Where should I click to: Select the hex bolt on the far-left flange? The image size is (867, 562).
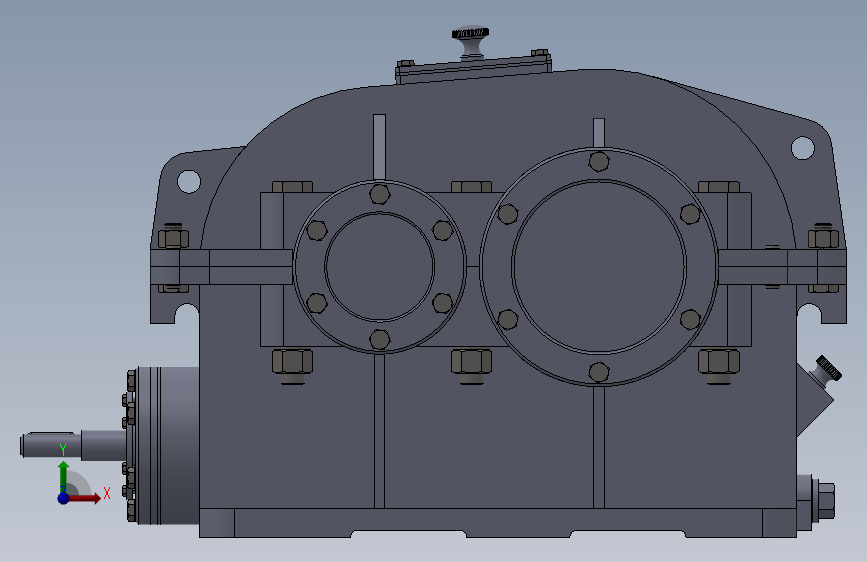(x=173, y=237)
